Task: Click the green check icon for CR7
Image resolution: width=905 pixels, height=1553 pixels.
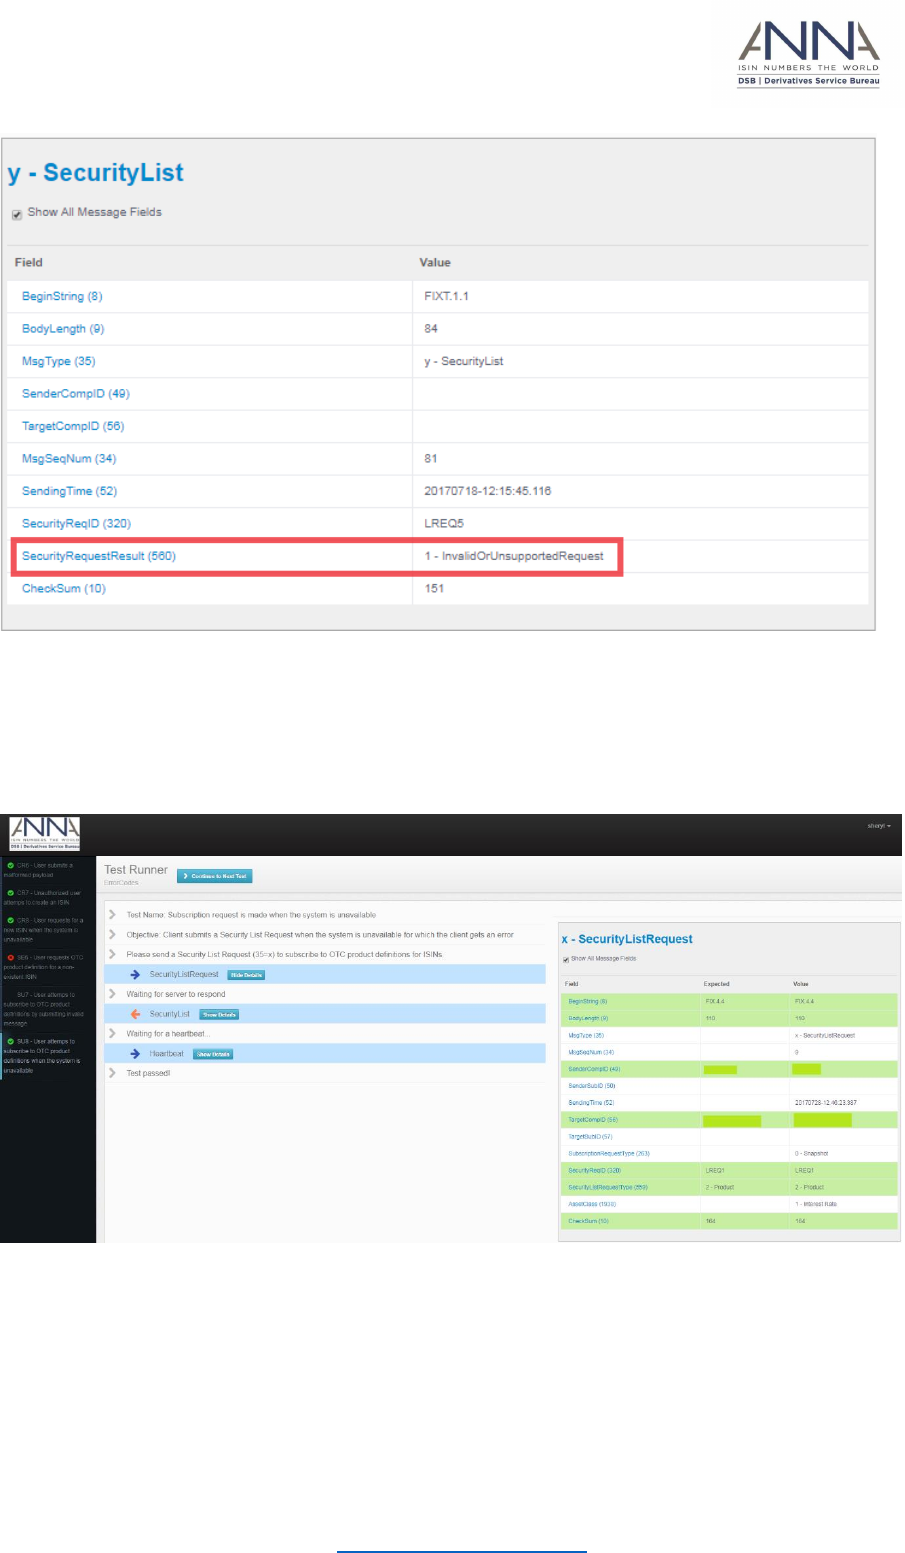Action: click(11, 893)
